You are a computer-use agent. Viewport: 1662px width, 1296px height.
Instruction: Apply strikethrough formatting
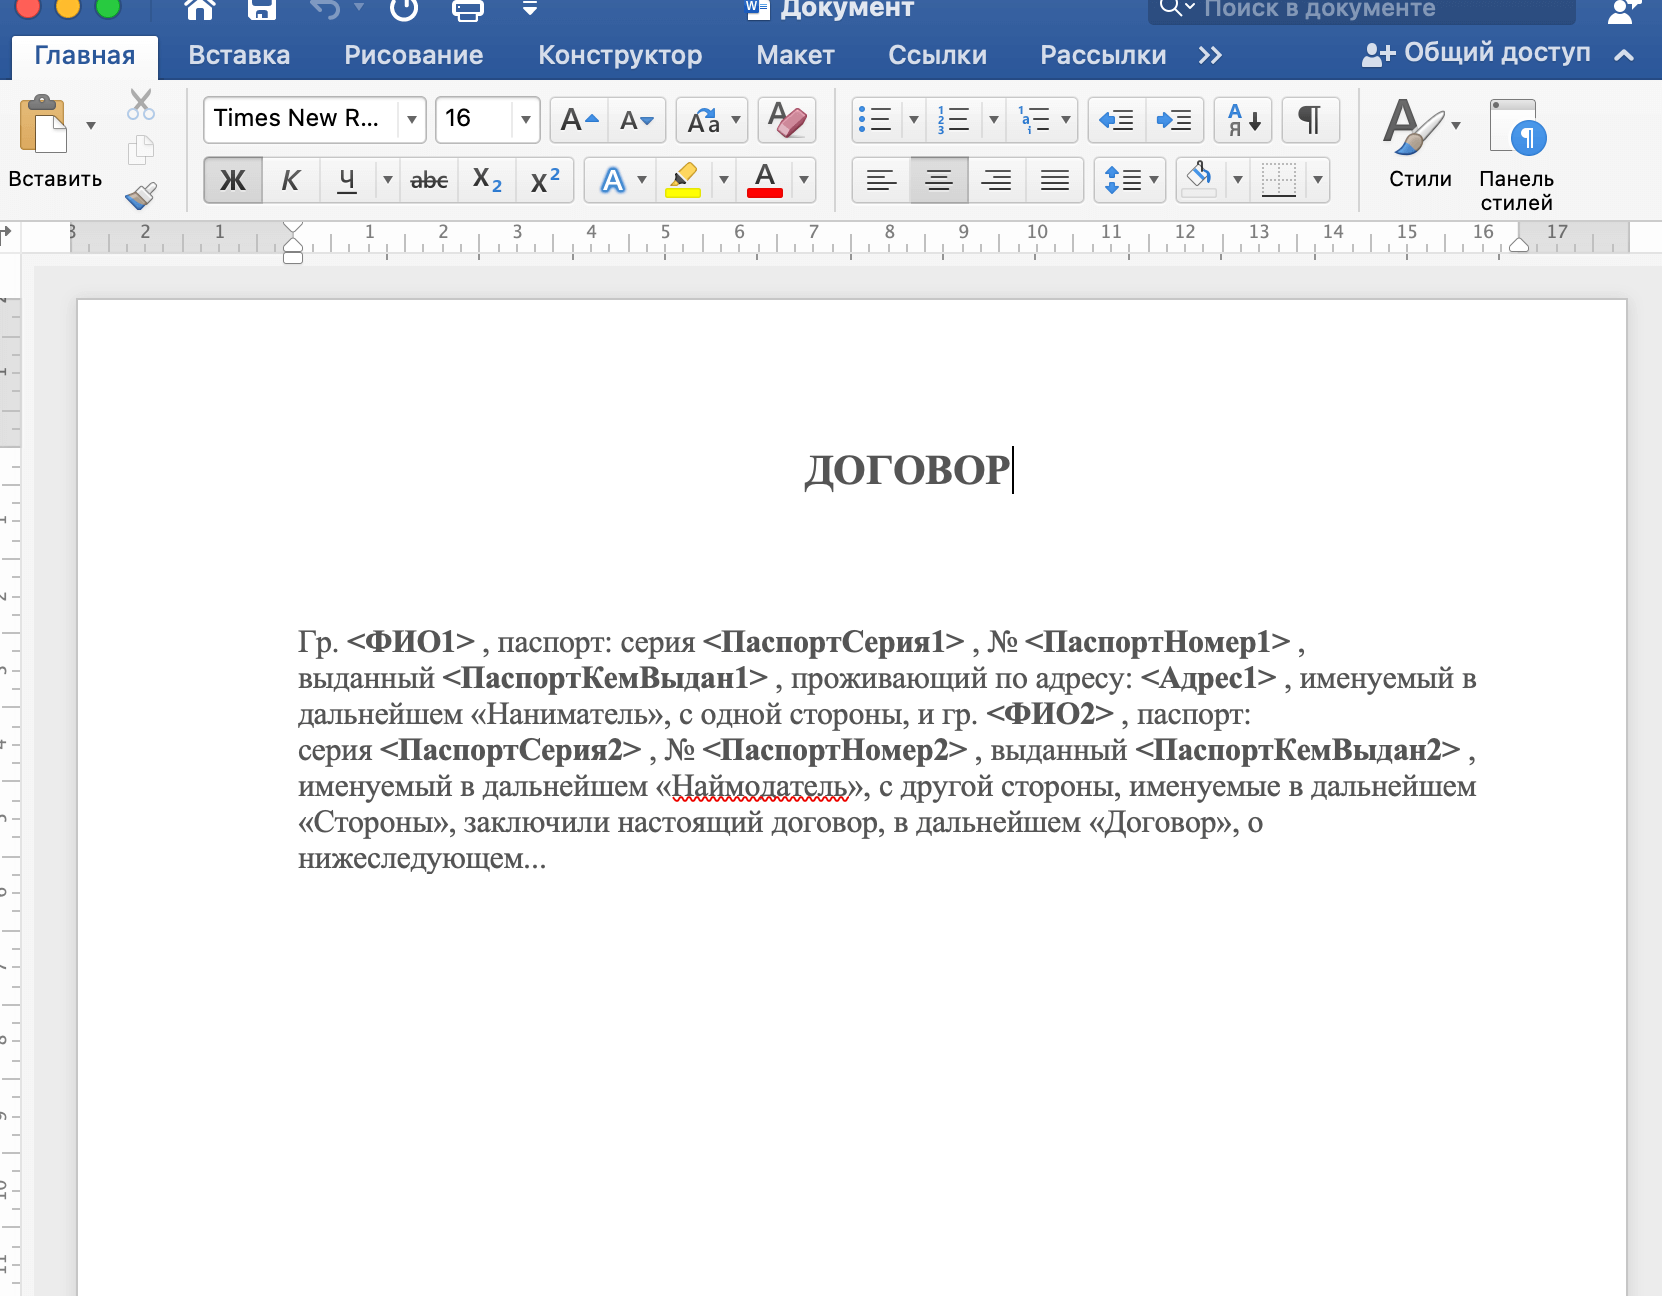[429, 180]
